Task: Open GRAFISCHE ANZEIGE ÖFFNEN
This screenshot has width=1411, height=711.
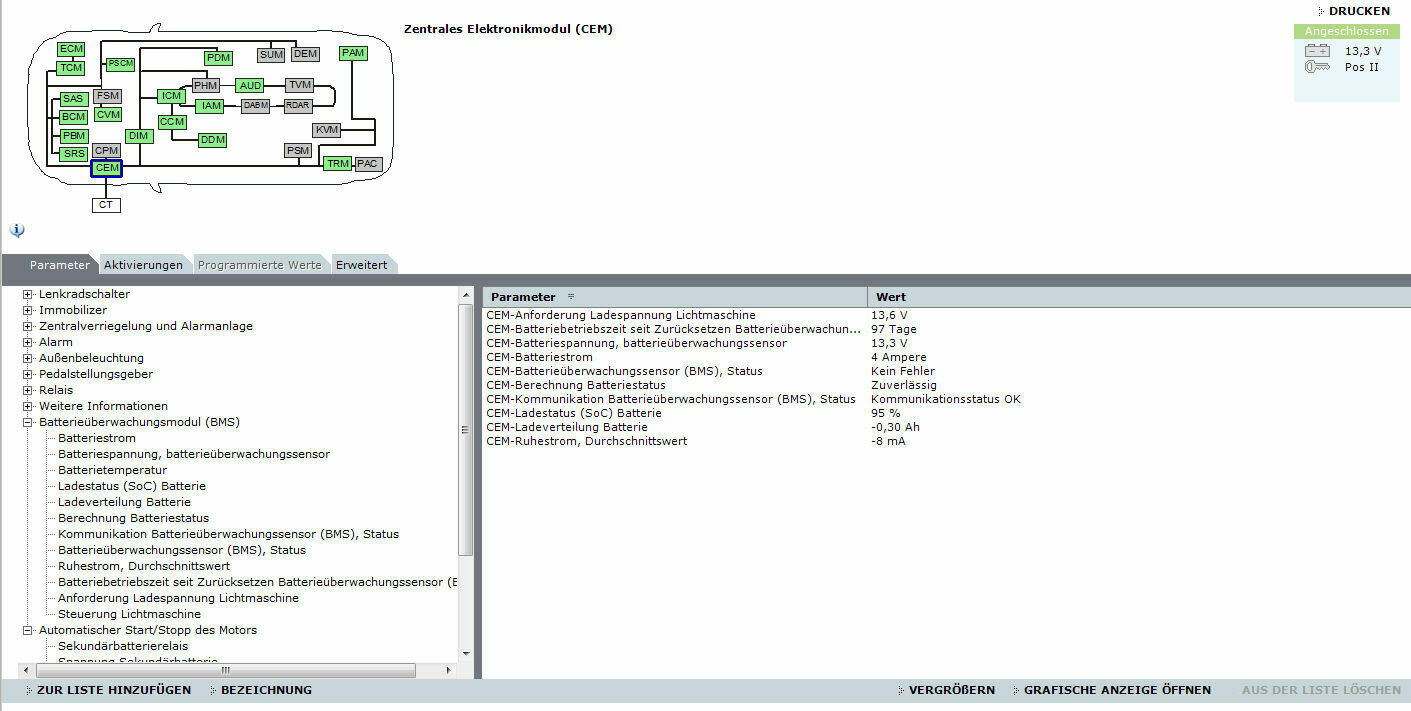Action: click(1116, 690)
